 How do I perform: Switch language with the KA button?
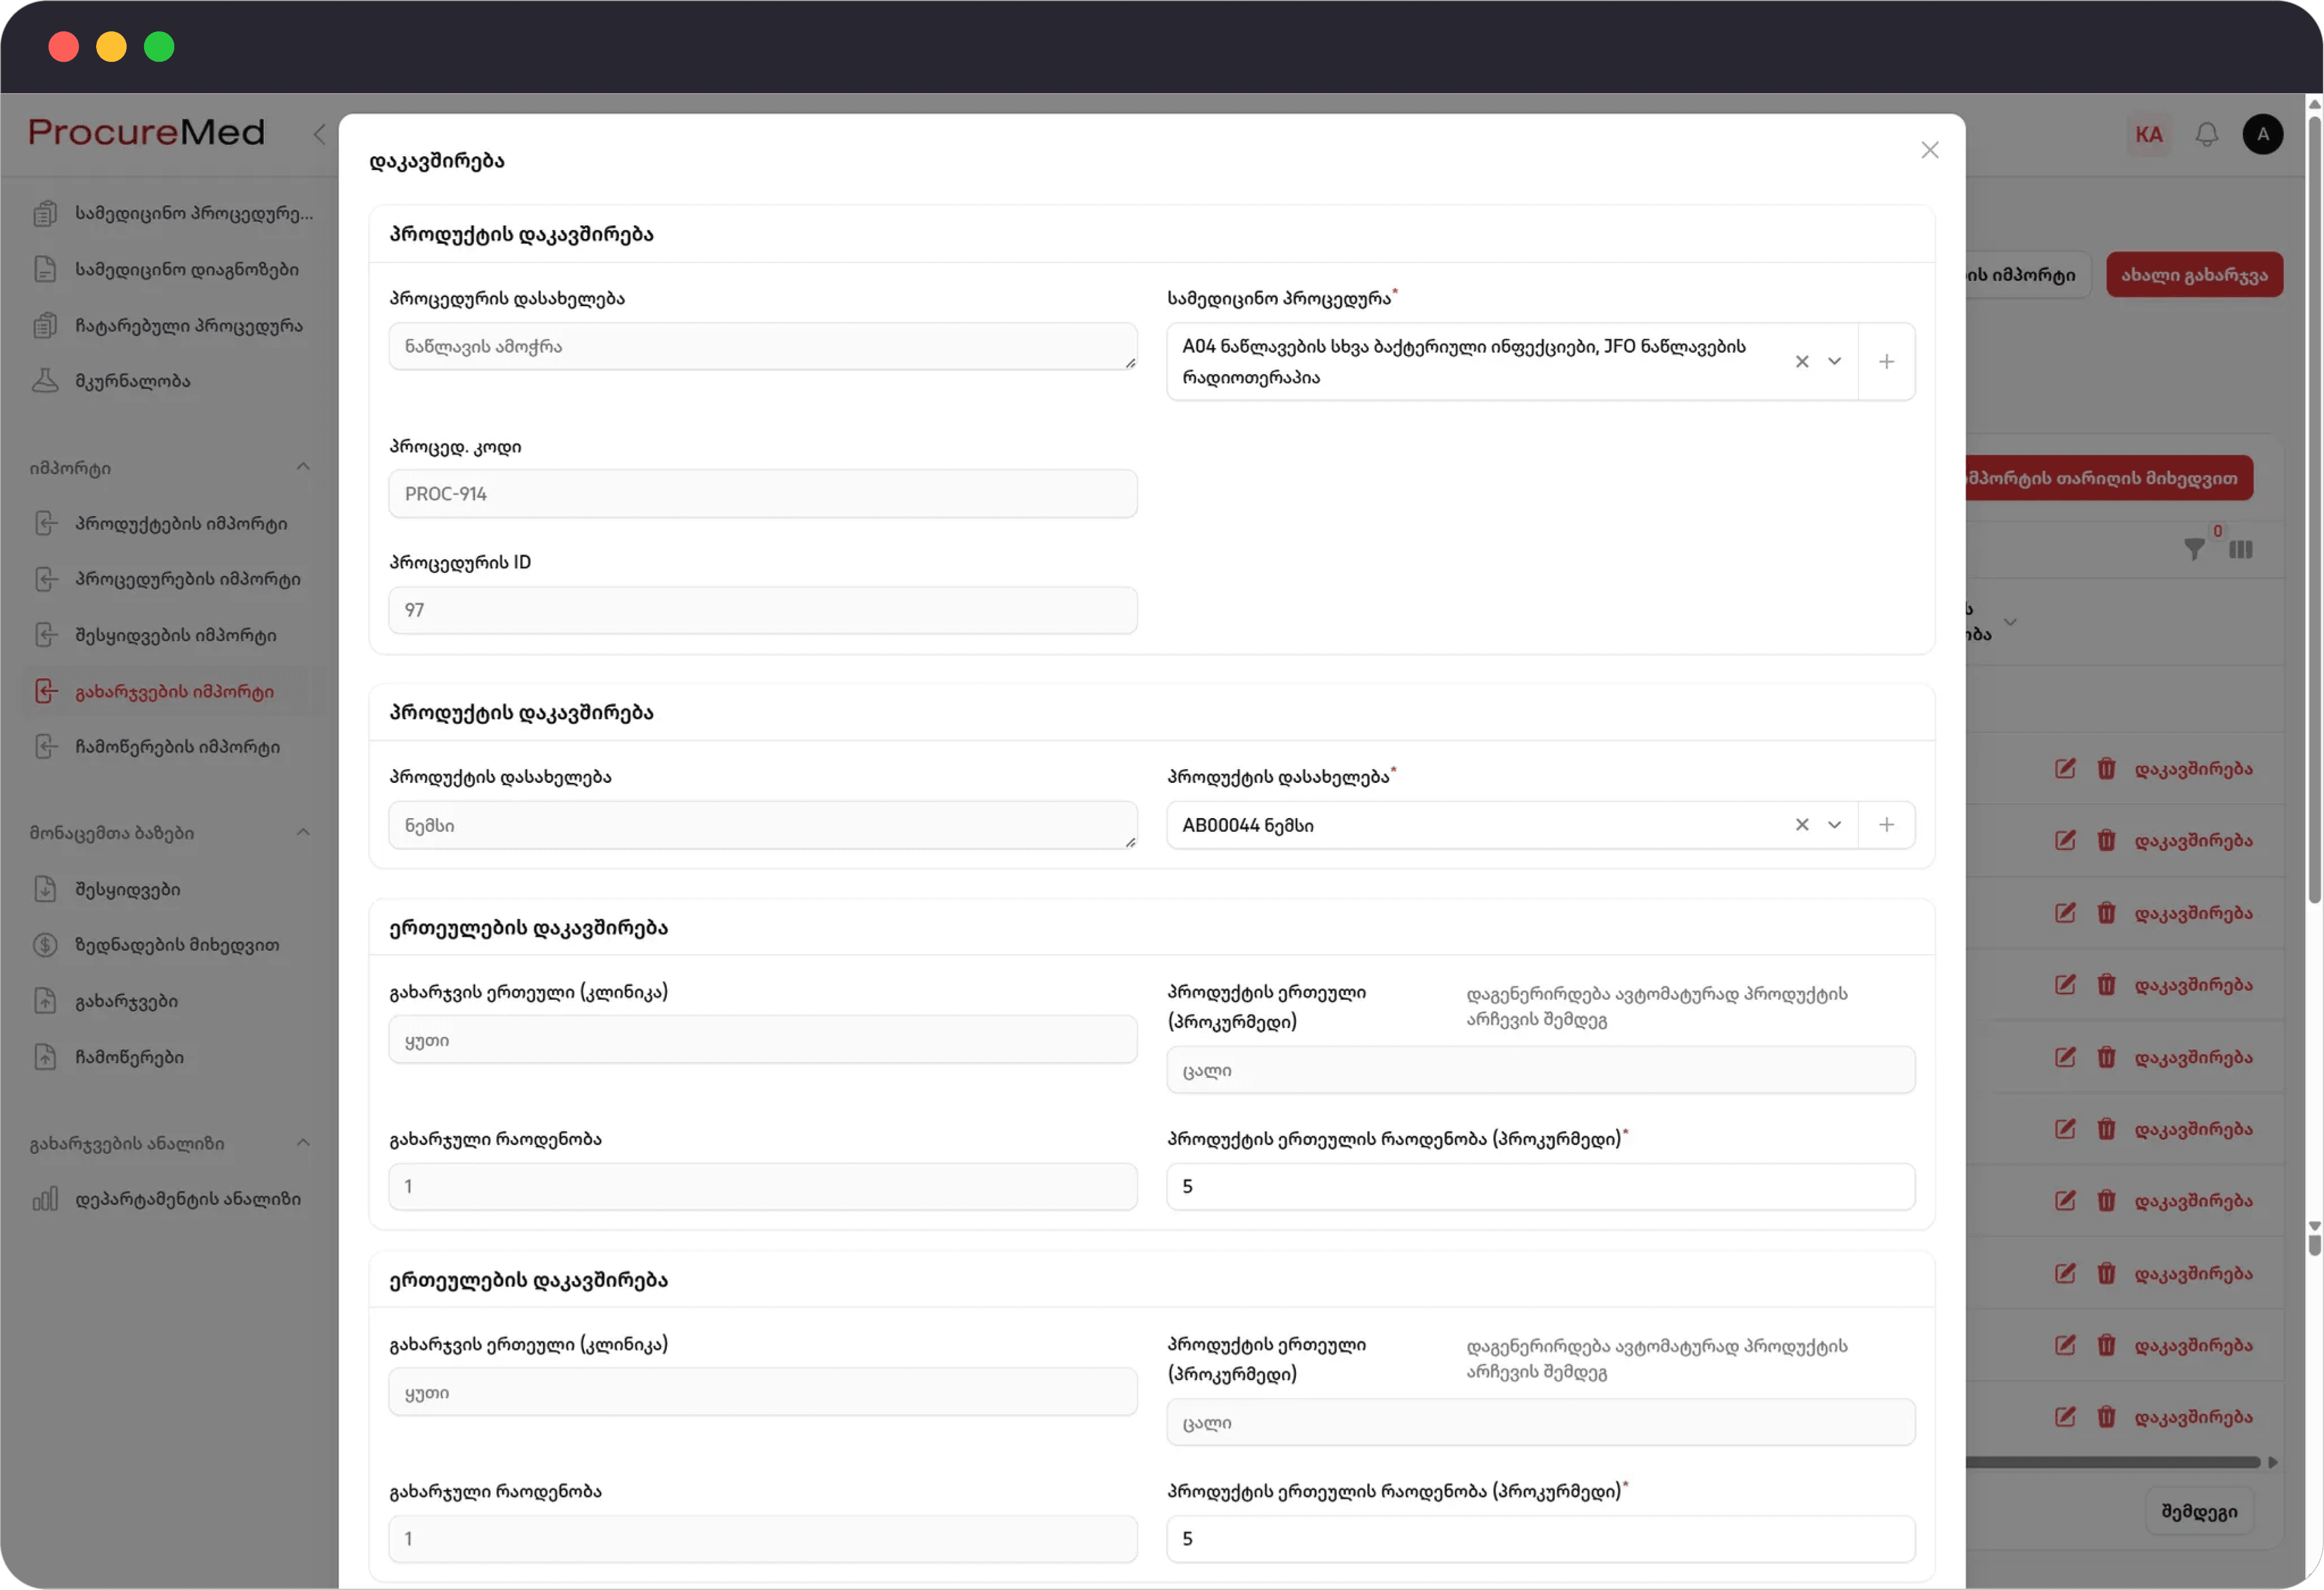tap(2148, 135)
